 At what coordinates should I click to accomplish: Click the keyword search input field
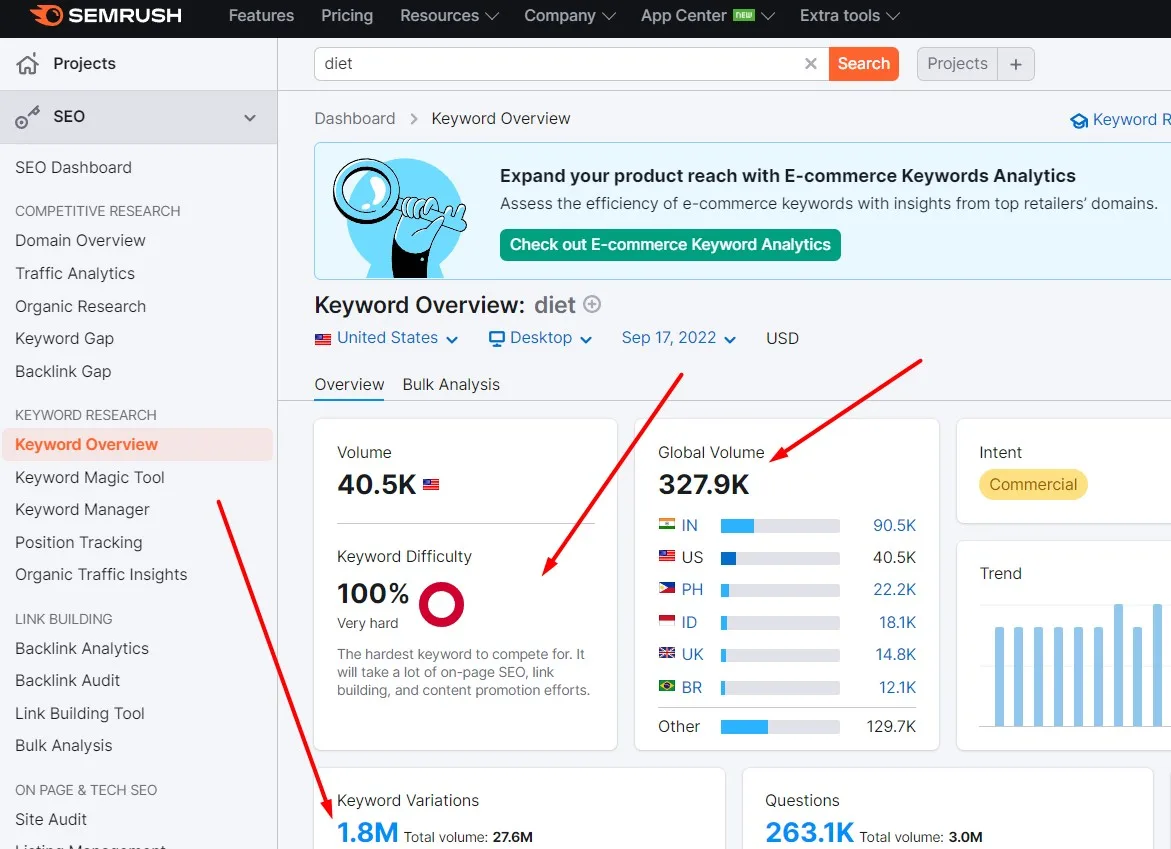point(560,64)
